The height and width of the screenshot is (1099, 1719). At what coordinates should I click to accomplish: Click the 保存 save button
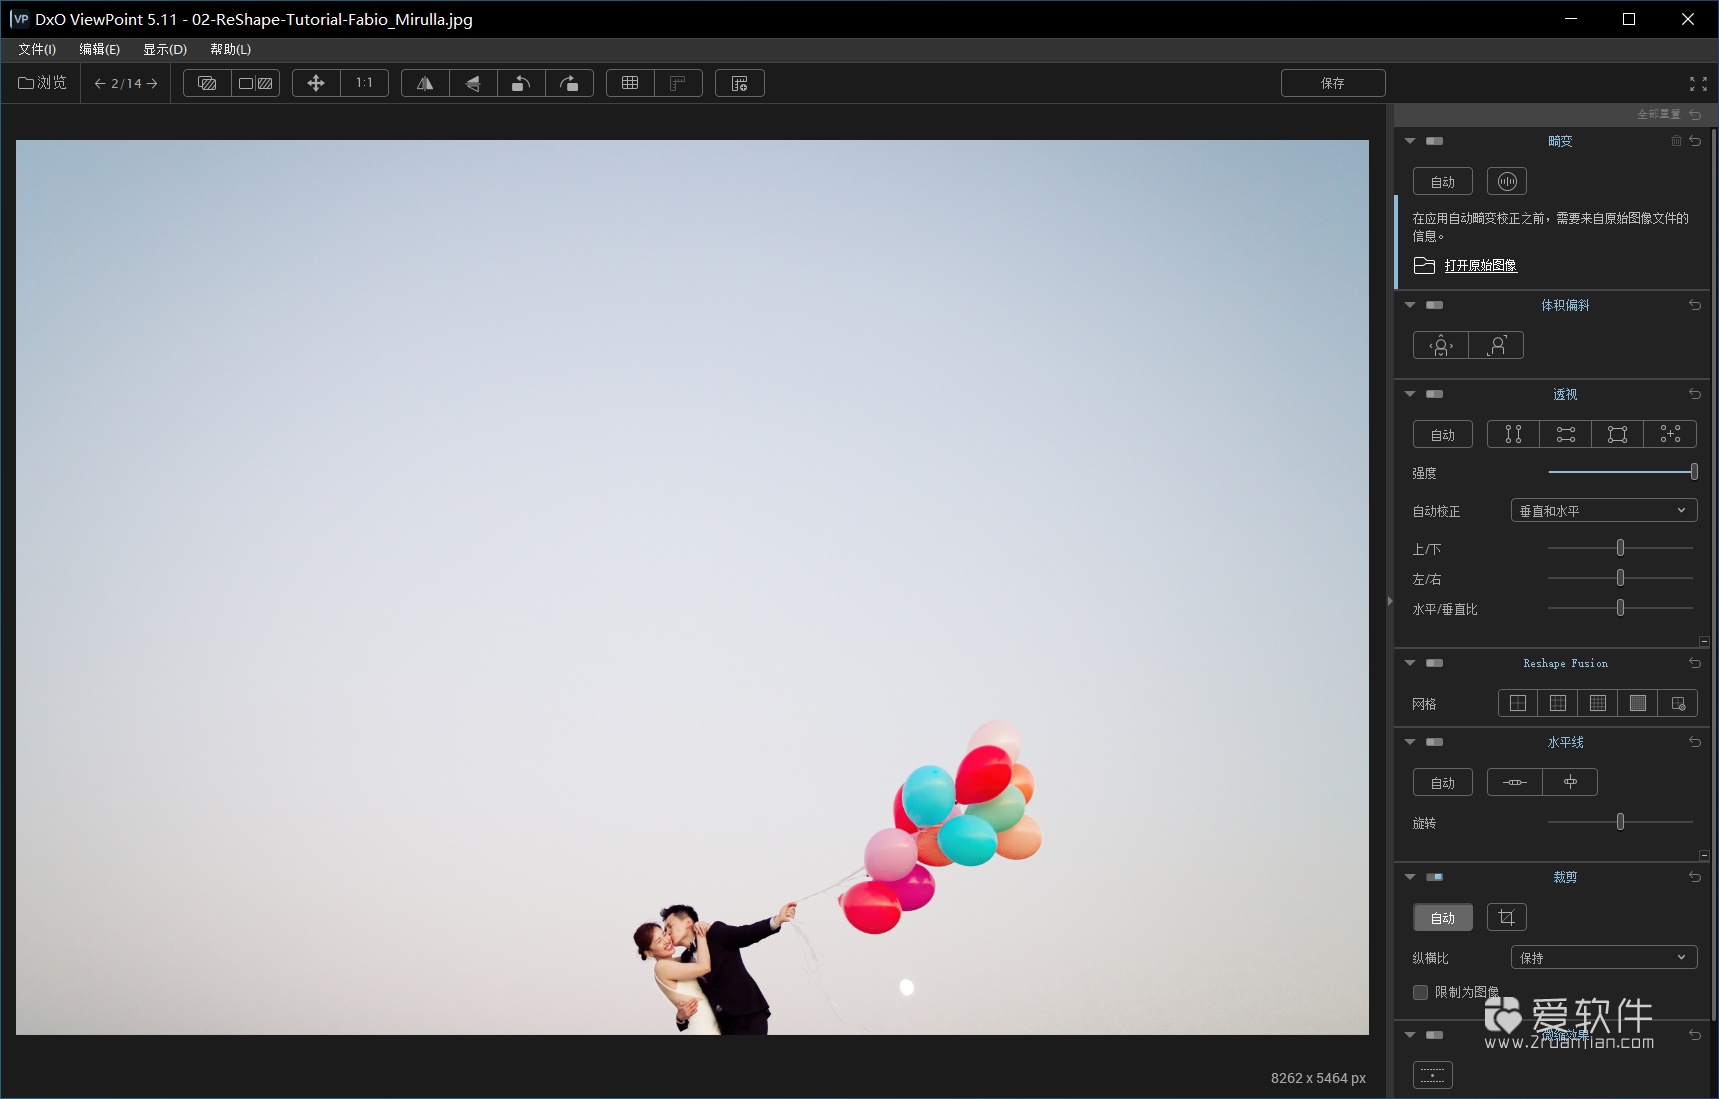[x=1332, y=83]
